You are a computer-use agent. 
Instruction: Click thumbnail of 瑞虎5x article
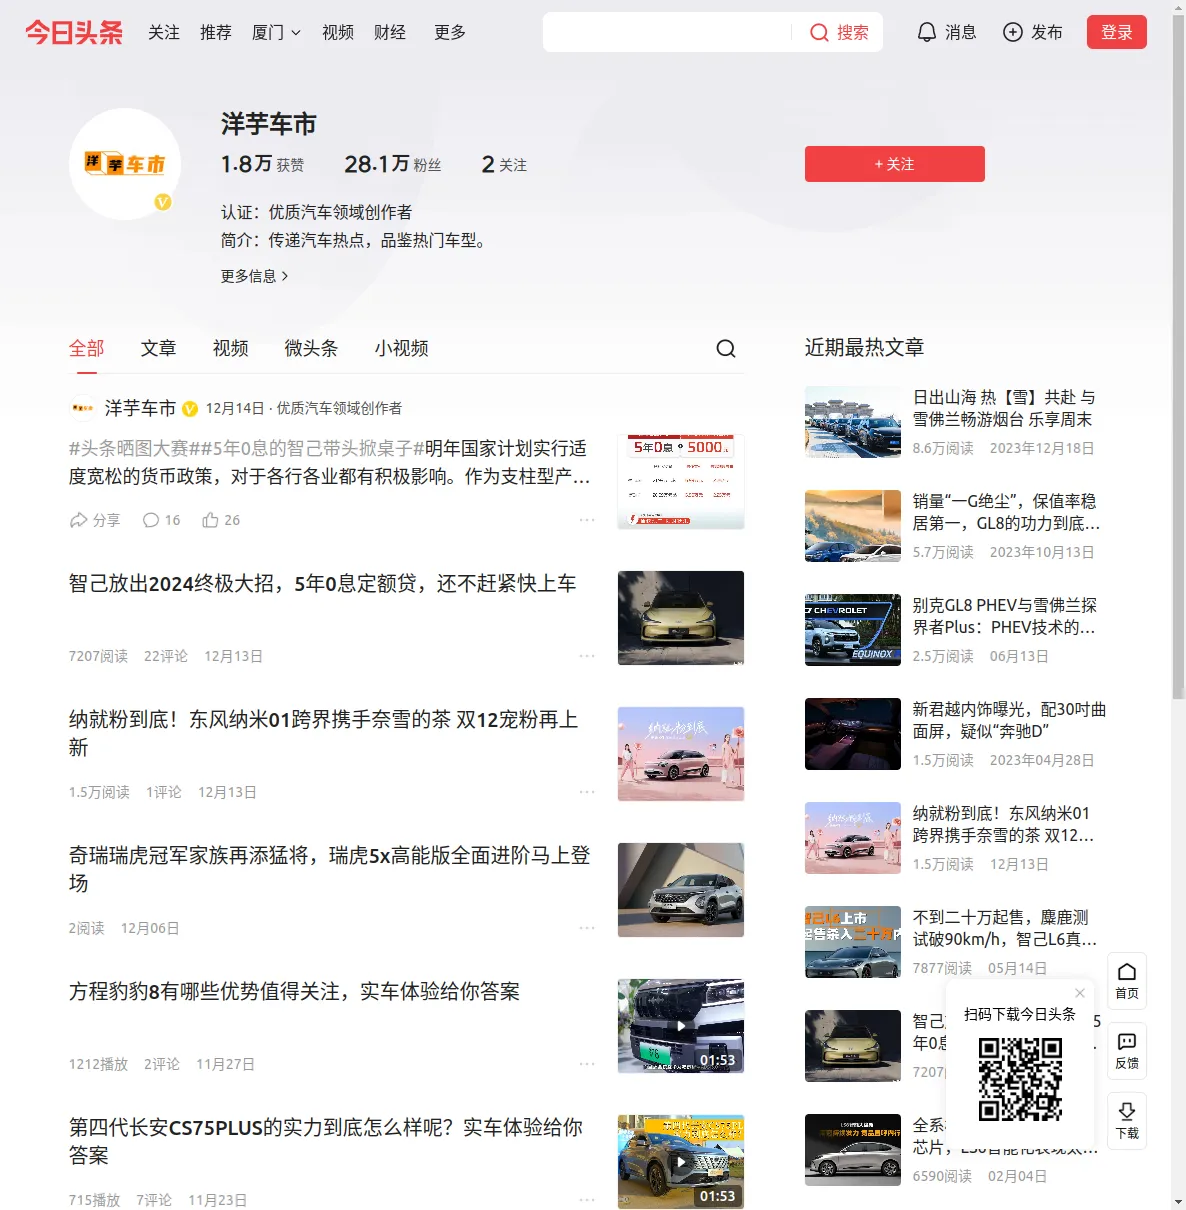click(x=681, y=890)
